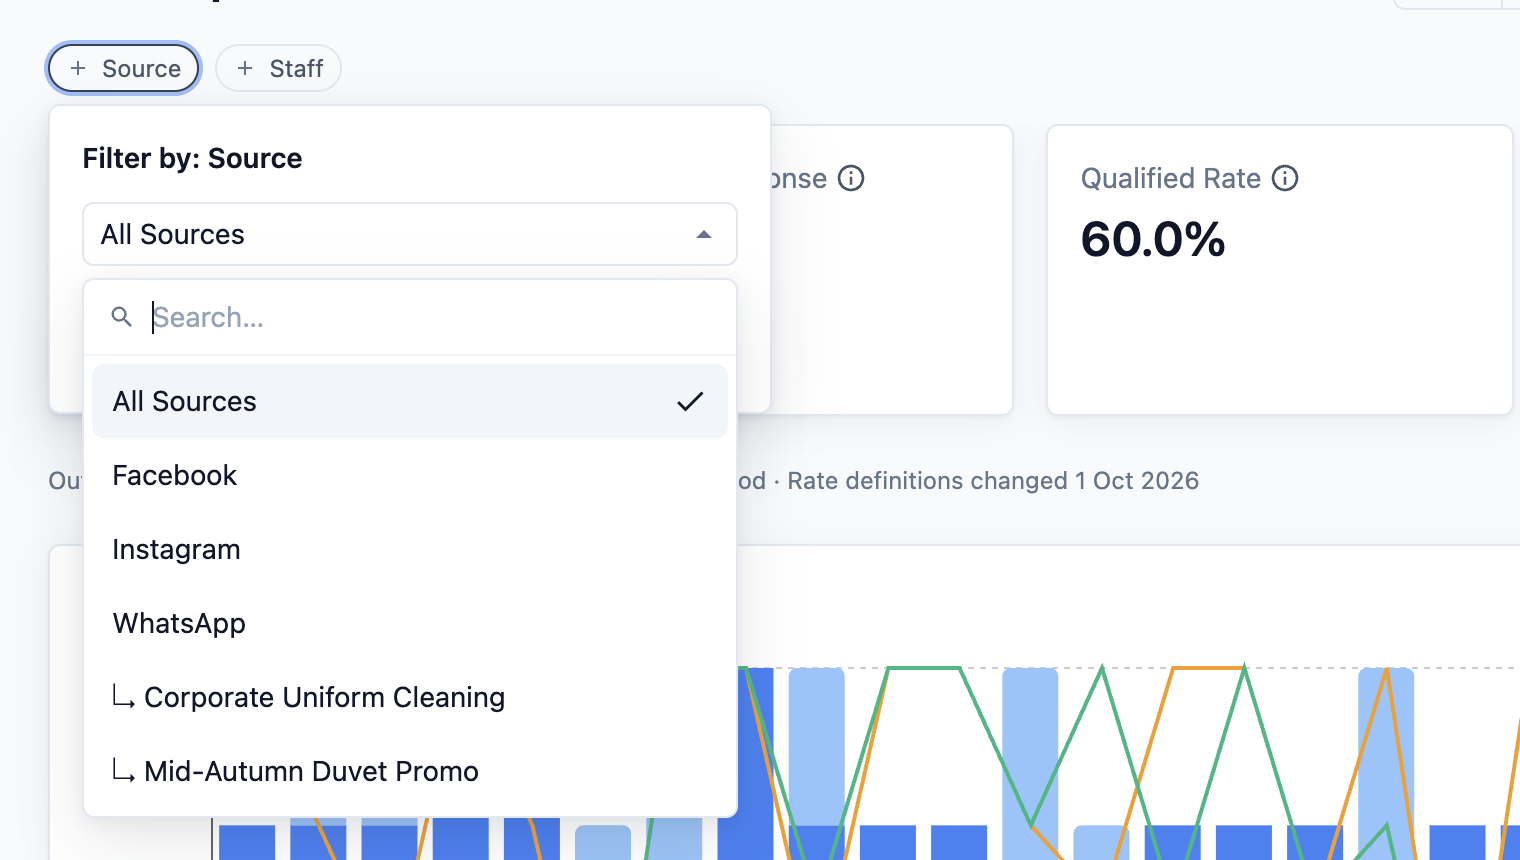
Task: Click the 'Filter by: Source' heading
Action: coord(192,158)
